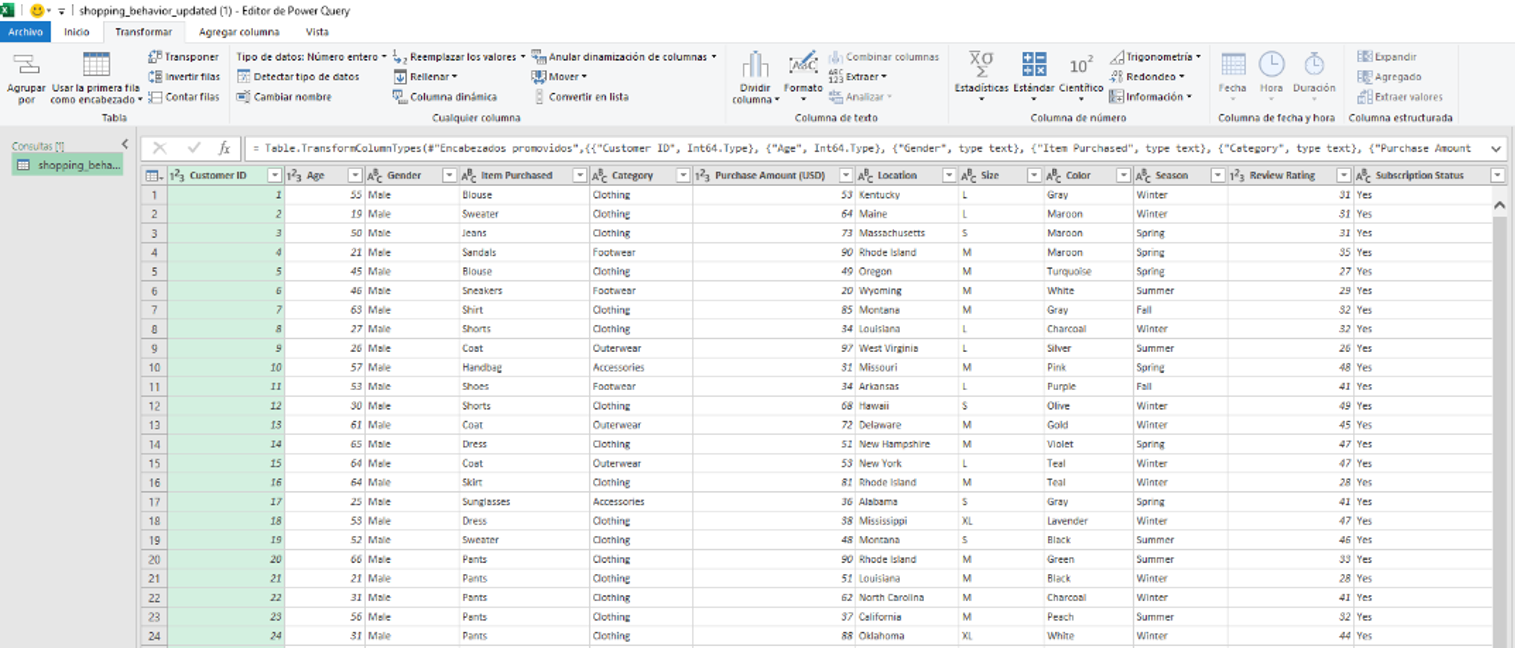Click Agregado structured column
The height and width of the screenshot is (648, 1515).
coord(1389,77)
